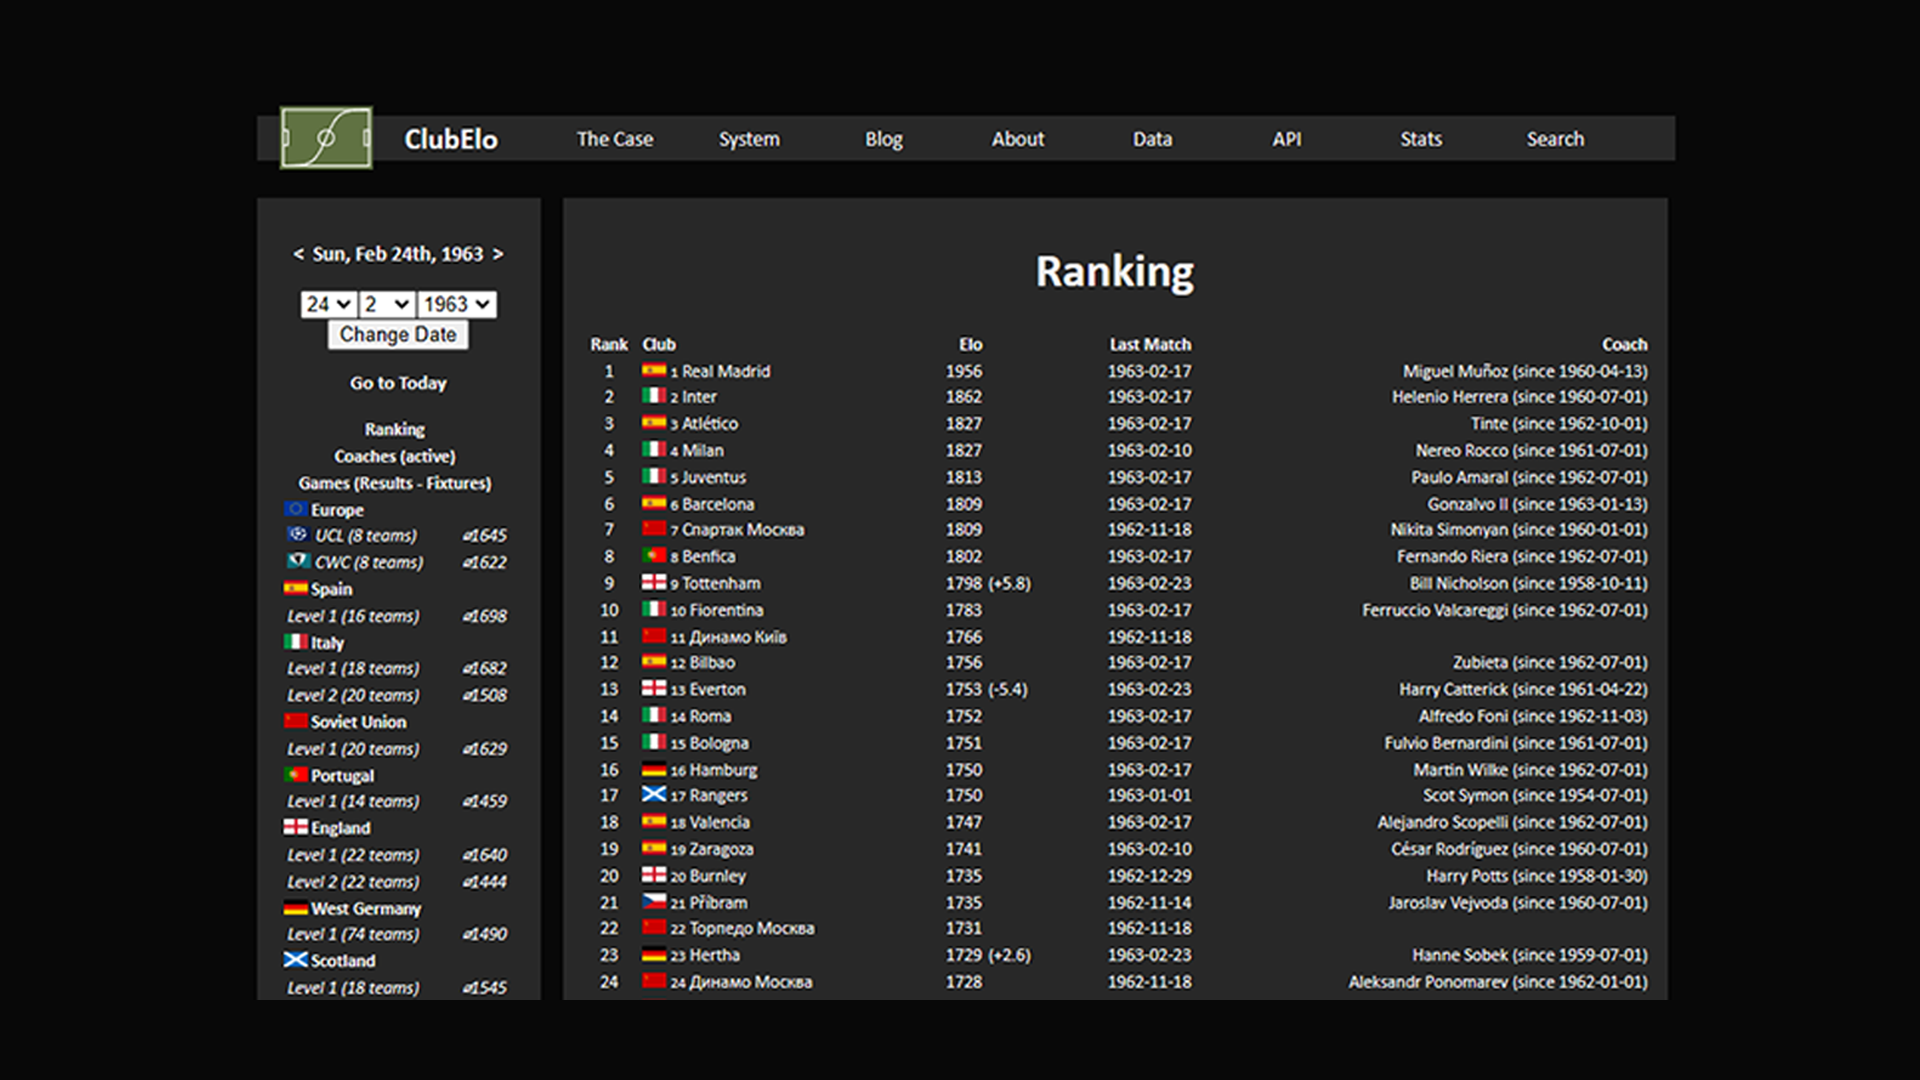Go to previous day arrow
Screen dimensions: 1920x1080
298,254
